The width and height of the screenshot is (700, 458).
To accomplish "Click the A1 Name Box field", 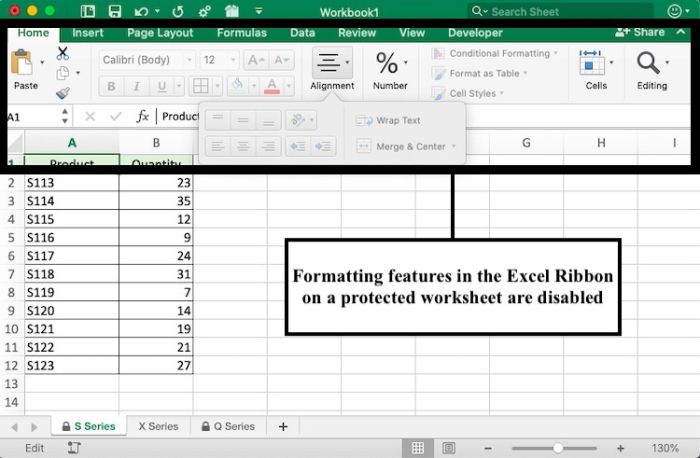I will point(31,117).
